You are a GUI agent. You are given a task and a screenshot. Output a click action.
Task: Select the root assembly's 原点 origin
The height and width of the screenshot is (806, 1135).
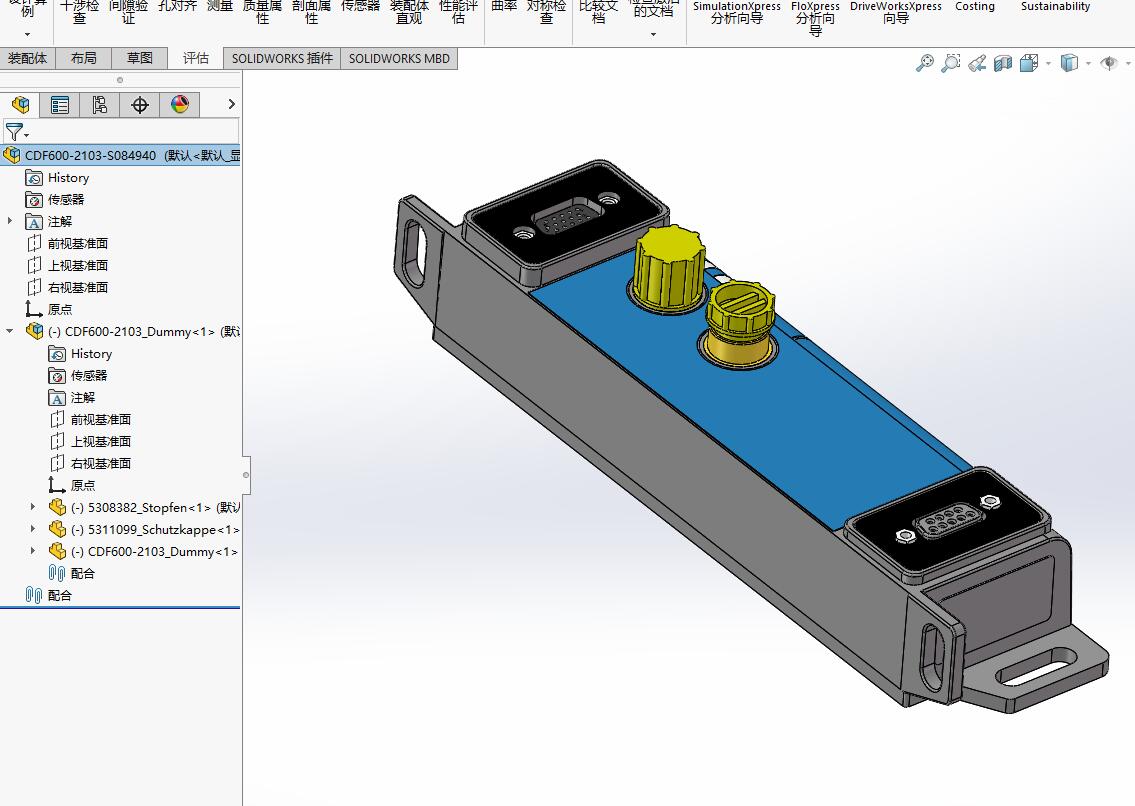(49, 309)
